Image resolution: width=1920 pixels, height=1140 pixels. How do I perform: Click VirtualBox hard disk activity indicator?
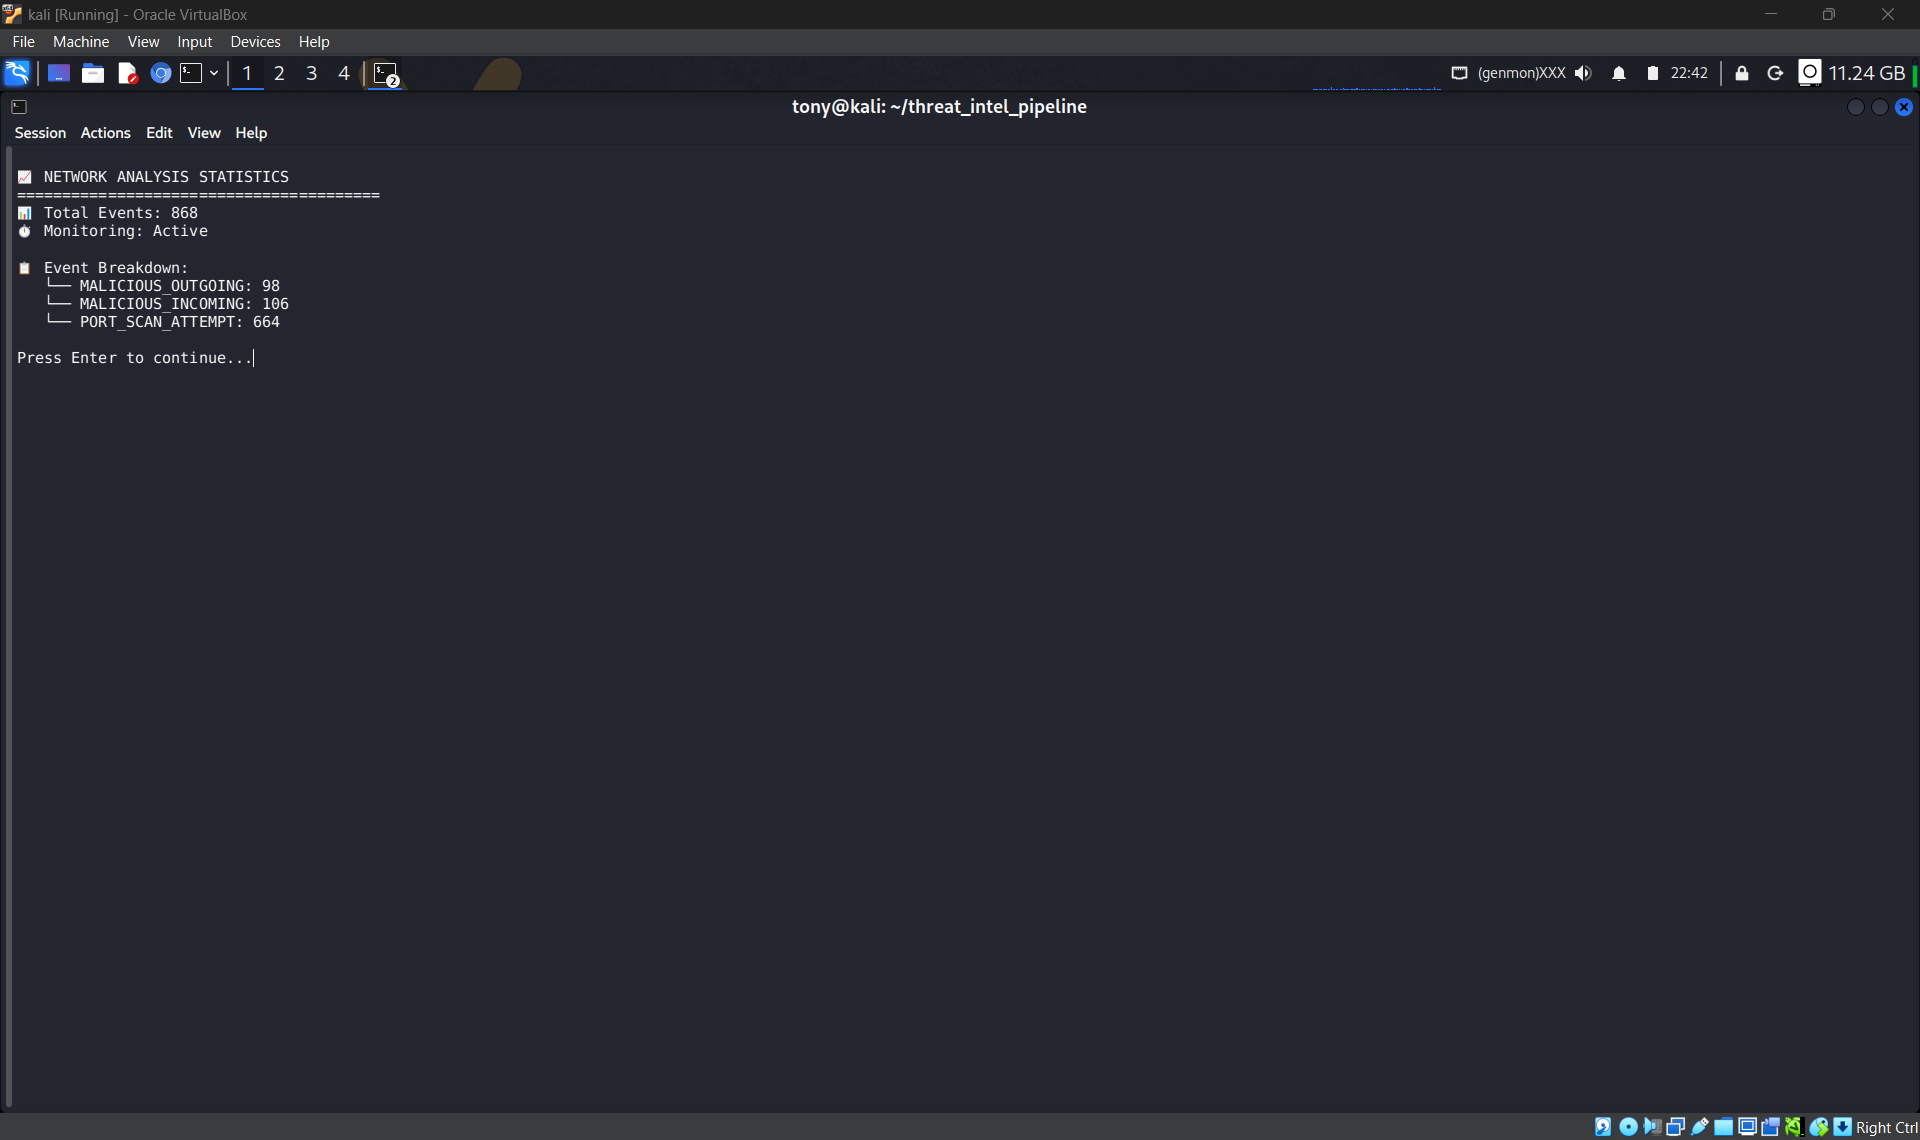1603,1127
